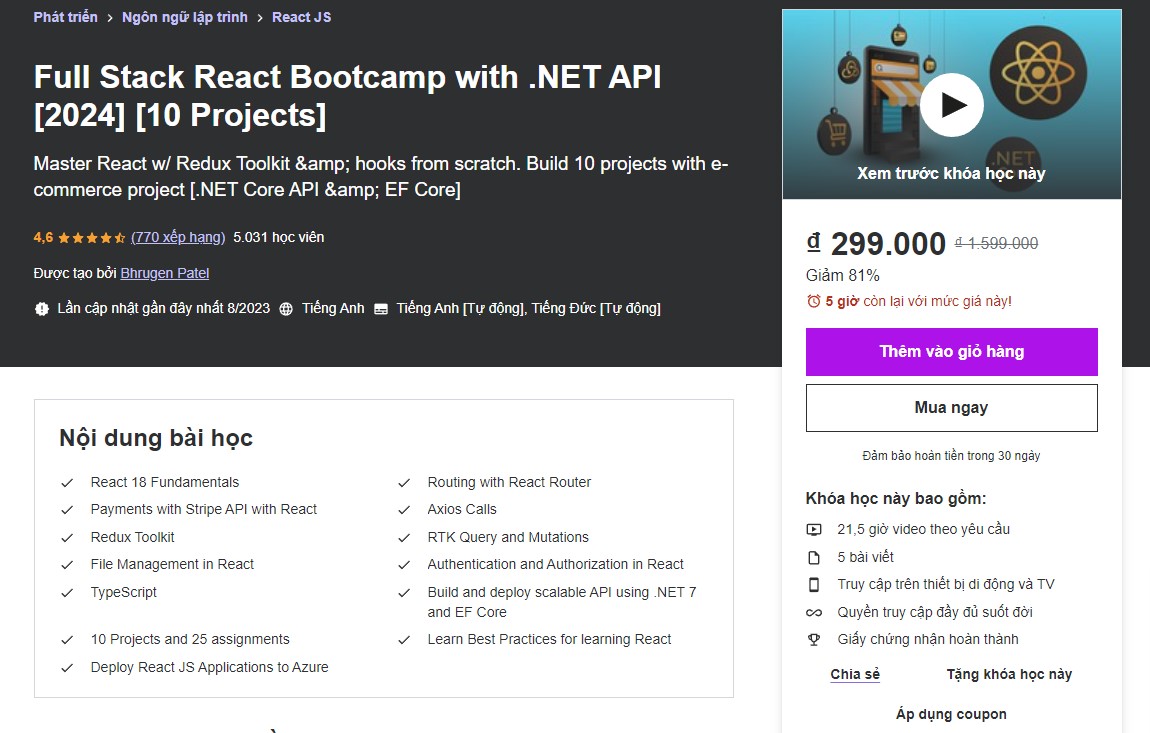Click the globe language icon

pos(286,309)
